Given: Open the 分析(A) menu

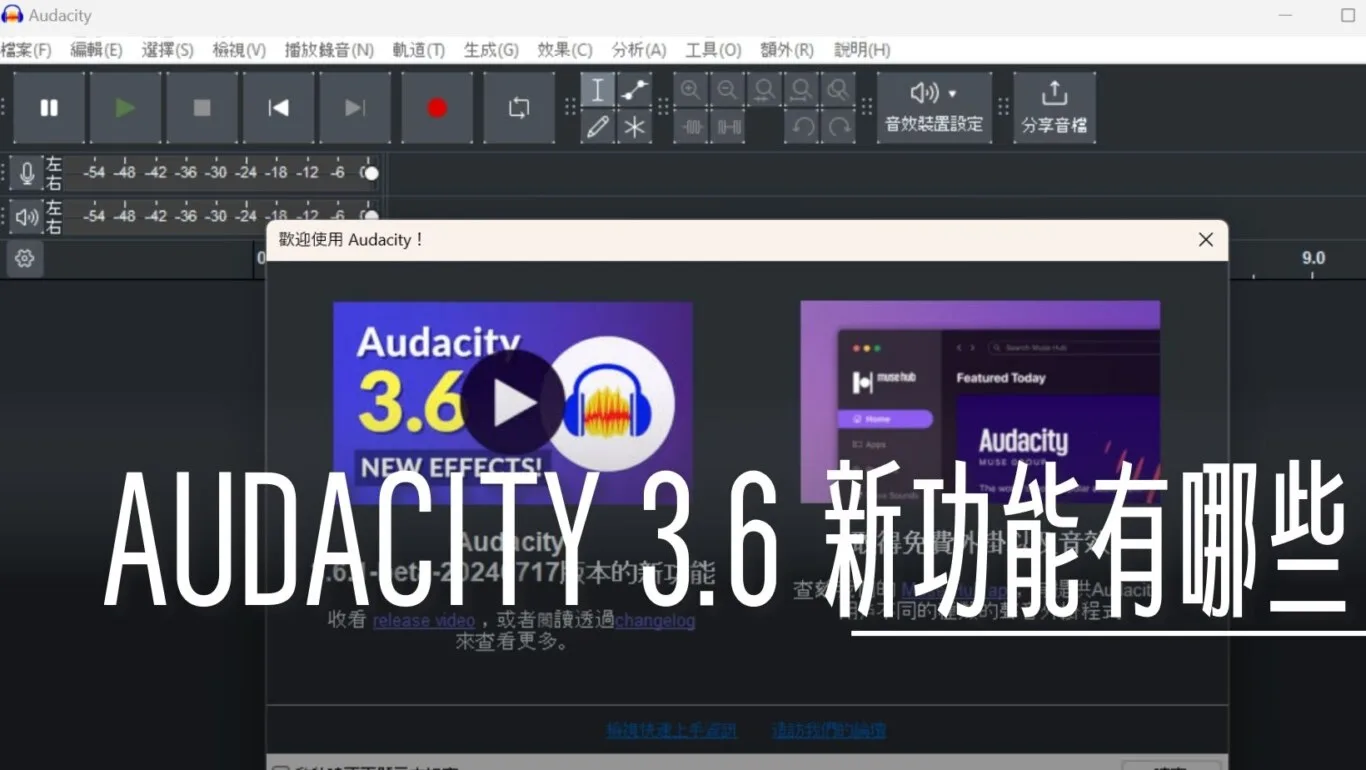Looking at the screenshot, I should [x=639, y=50].
